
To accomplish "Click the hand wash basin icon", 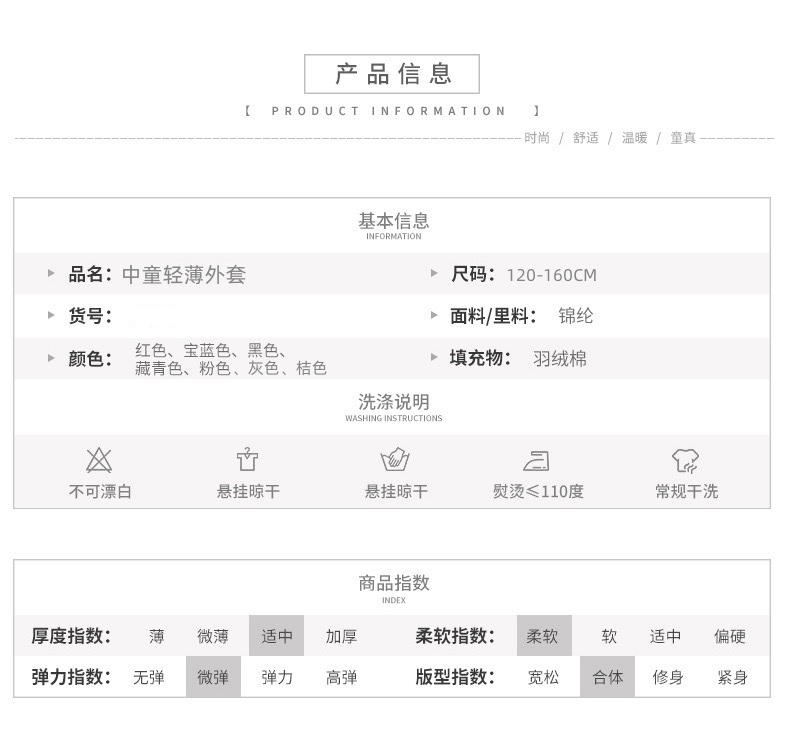I will (395, 459).
